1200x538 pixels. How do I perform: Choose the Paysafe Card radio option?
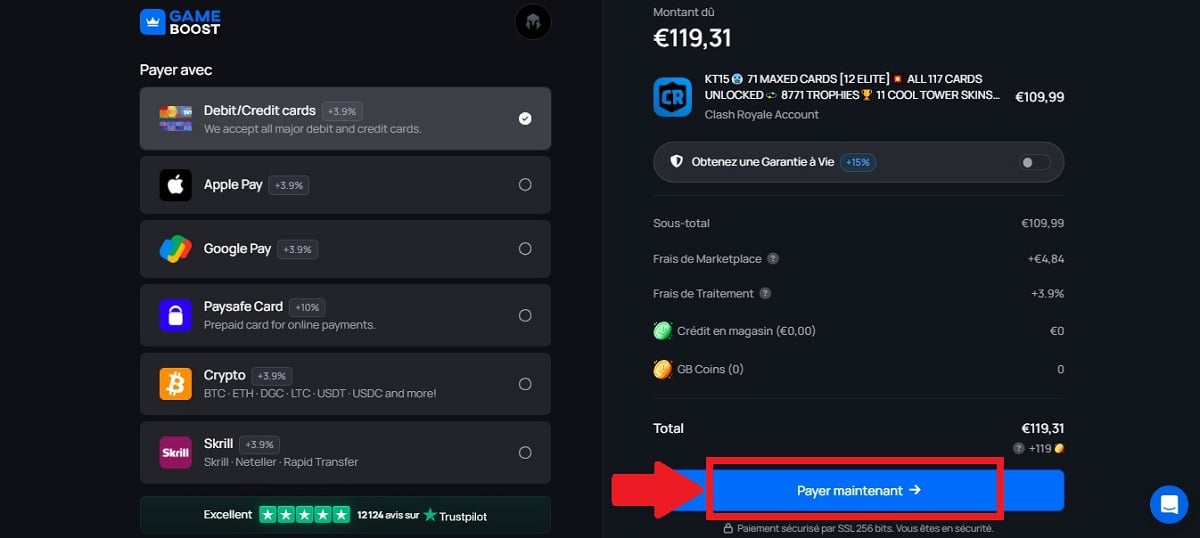[525, 315]
